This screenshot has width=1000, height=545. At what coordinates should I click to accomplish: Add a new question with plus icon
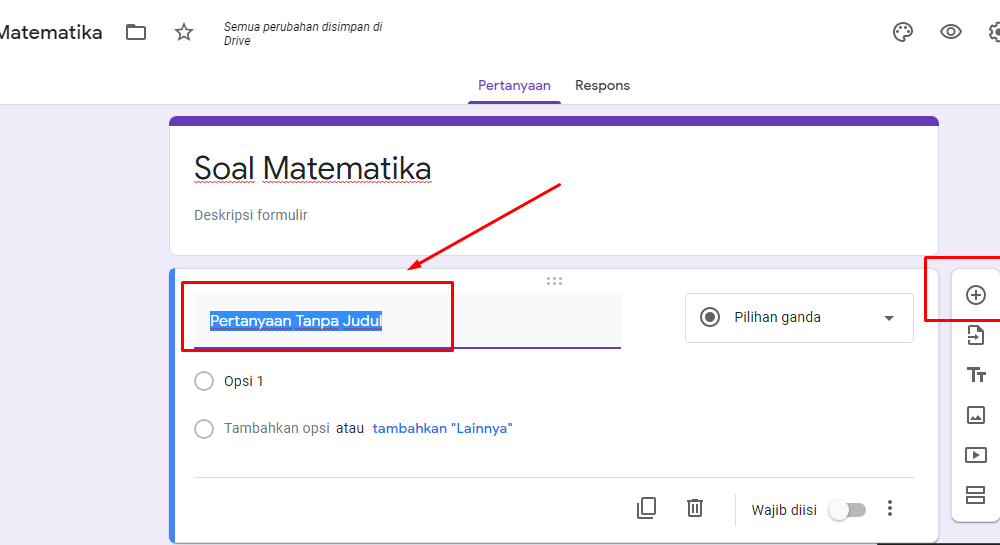[x=975, y=295]
